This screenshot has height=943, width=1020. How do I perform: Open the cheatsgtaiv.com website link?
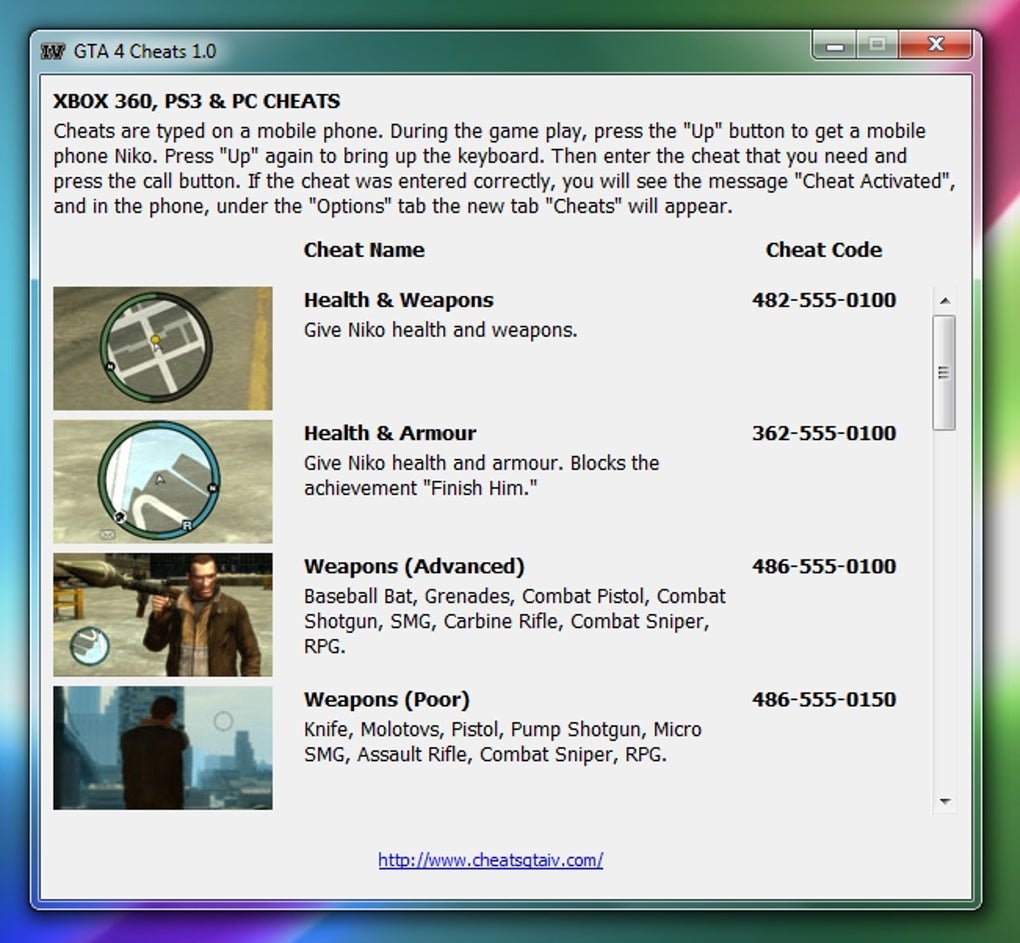490,860
